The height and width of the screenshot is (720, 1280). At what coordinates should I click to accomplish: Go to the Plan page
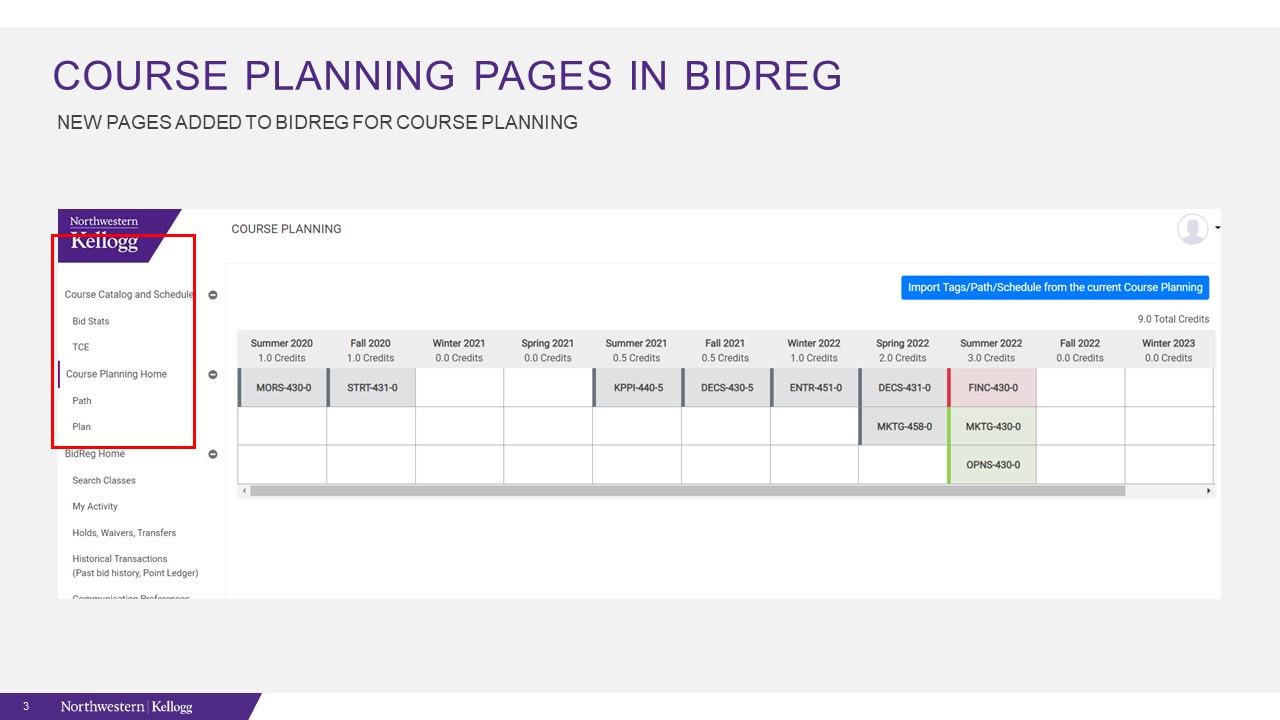tap(82, 427)
